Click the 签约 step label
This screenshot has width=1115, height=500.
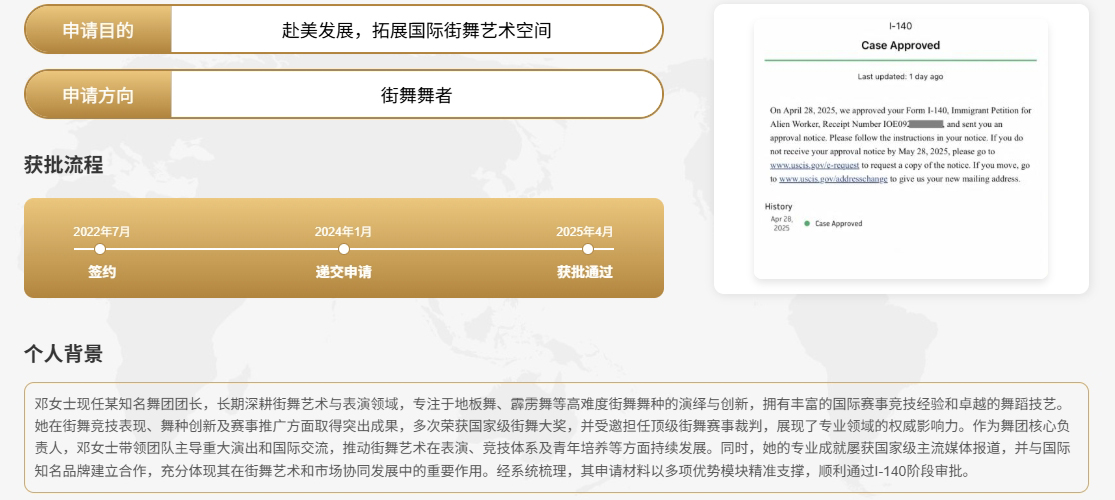(102, 272)
